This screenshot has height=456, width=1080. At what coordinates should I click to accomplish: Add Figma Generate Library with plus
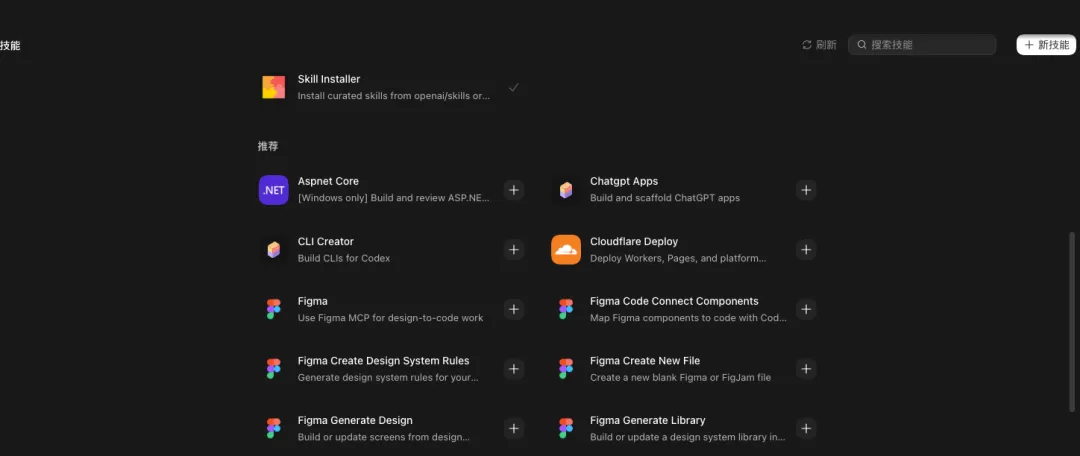(806, 428)
